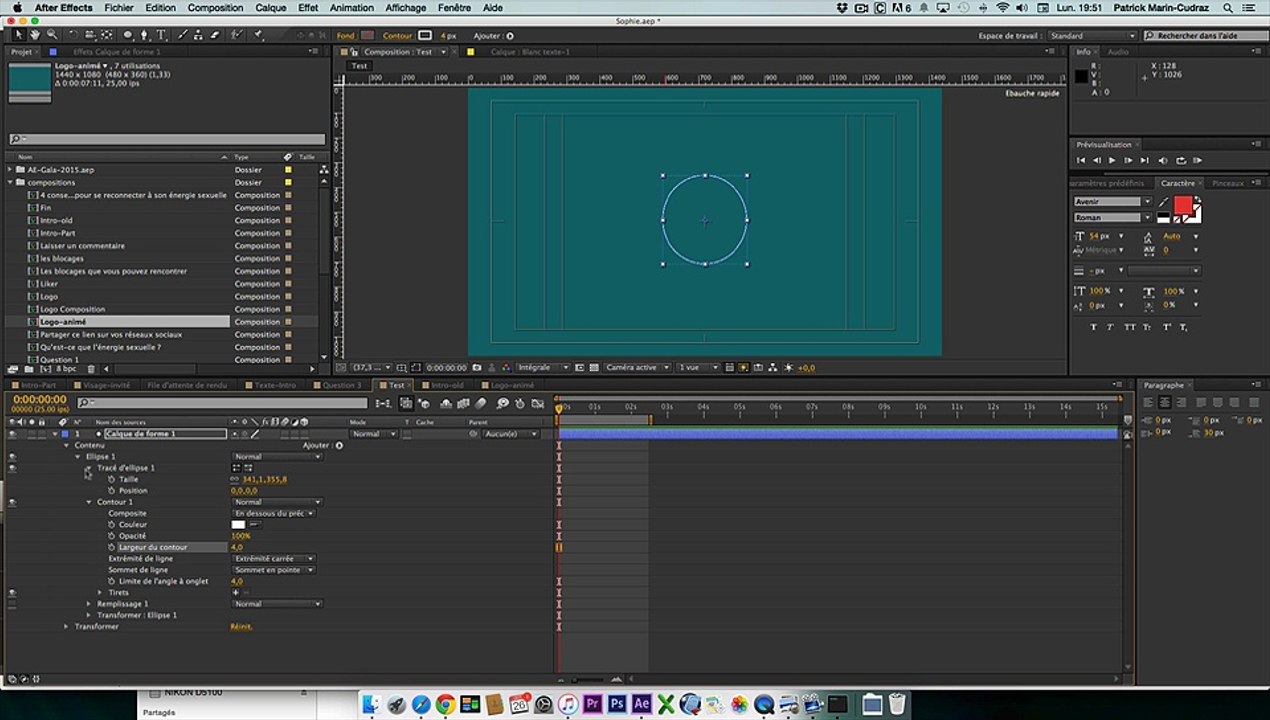The height and width of the screenshot is (720, 1270).
Task: Open the composition mini-flowchart icon
Action: tap(382, 403)
